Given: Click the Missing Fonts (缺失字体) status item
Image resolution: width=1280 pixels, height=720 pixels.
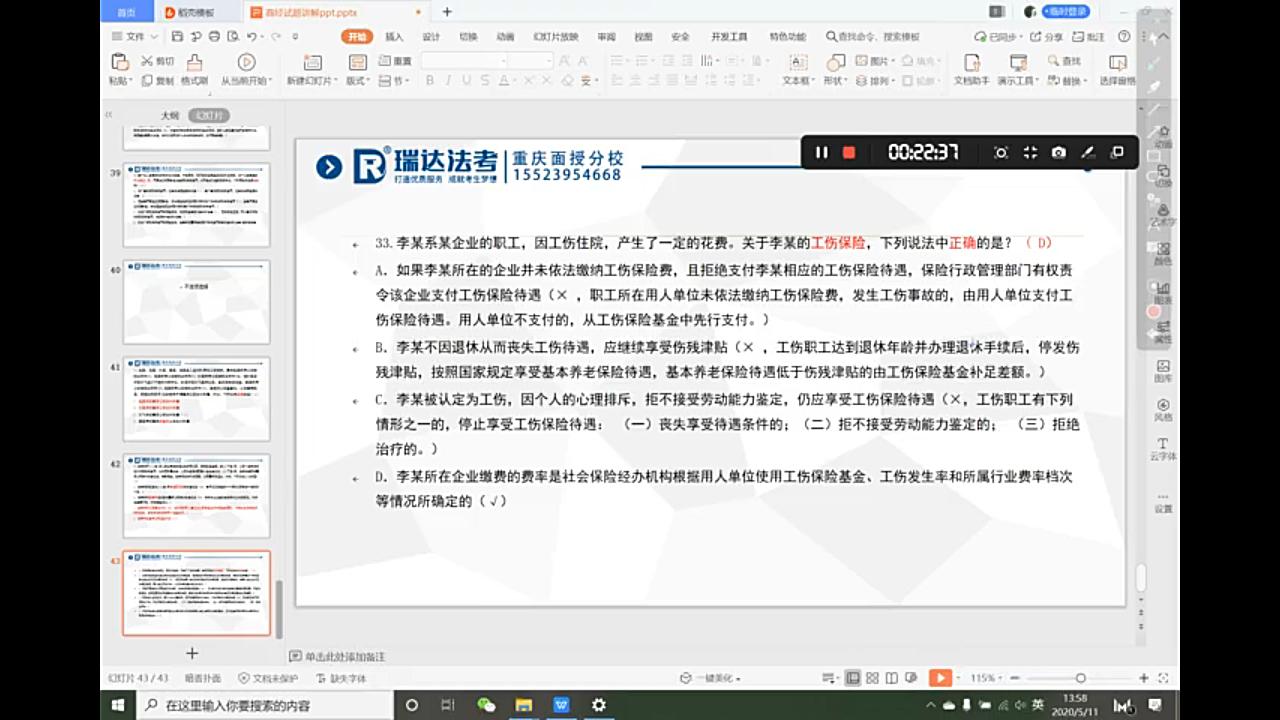Looking at the screenshot, I should [x=342, y=678].
